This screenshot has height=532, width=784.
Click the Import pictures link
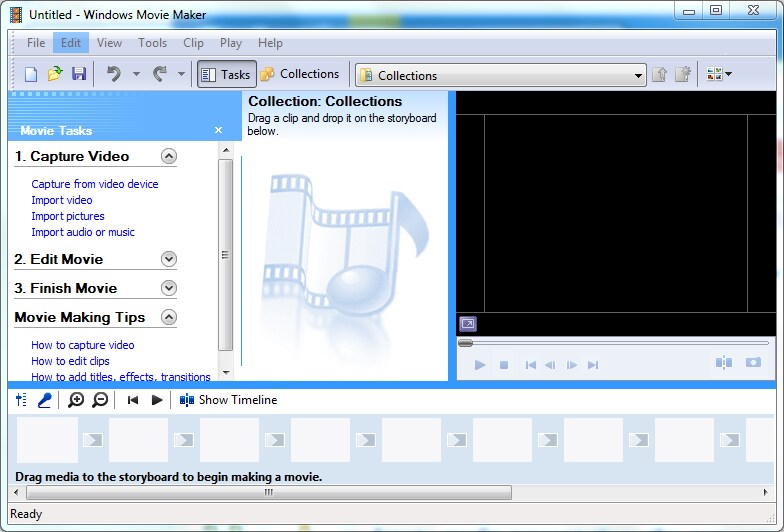(68, 216)
